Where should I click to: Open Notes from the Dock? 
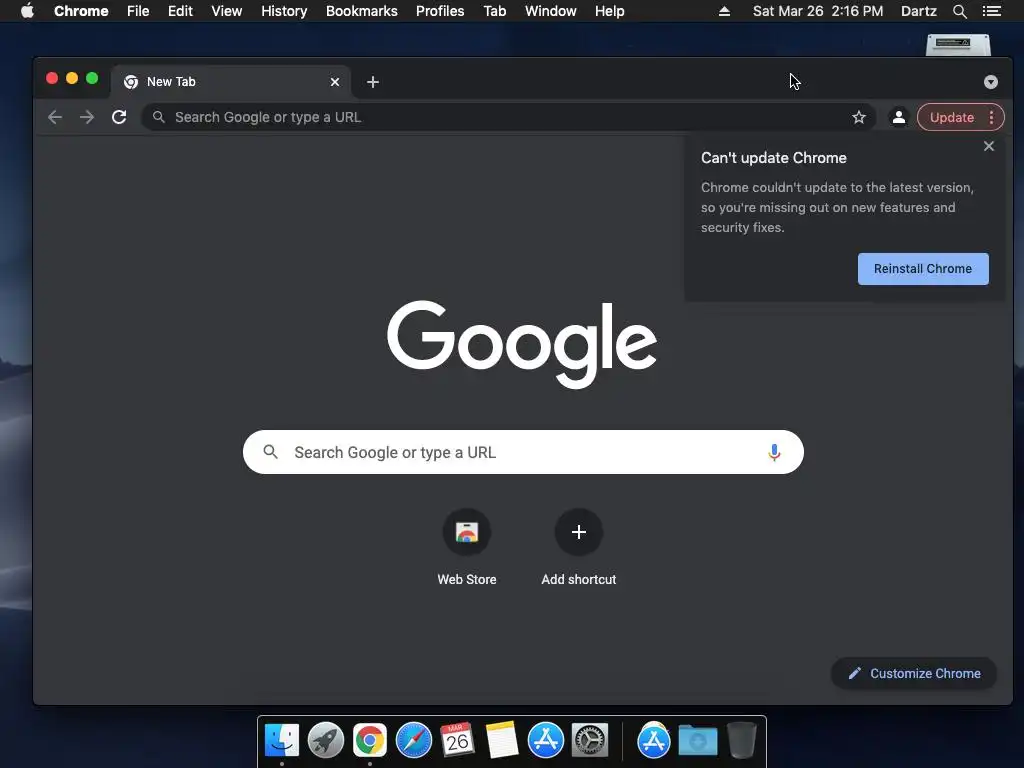pos(502,740)
